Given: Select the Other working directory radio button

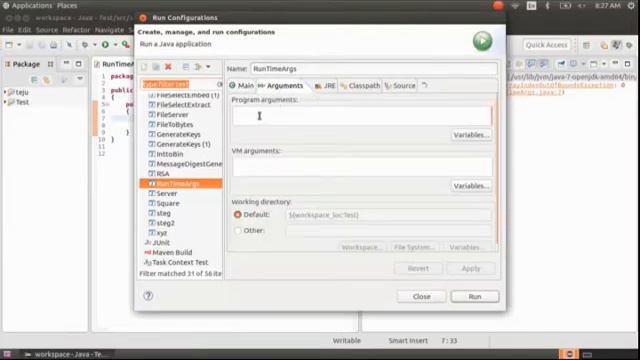Looking at the screenshot, I should pos(238,231).
